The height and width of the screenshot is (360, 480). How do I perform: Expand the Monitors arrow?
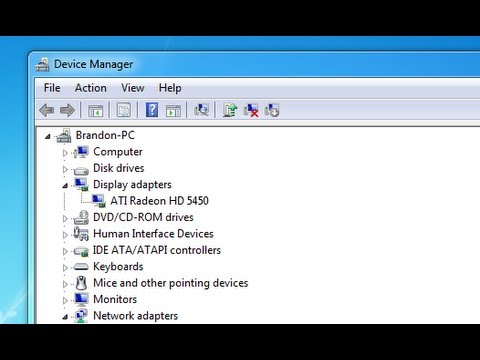click(65, 300)
